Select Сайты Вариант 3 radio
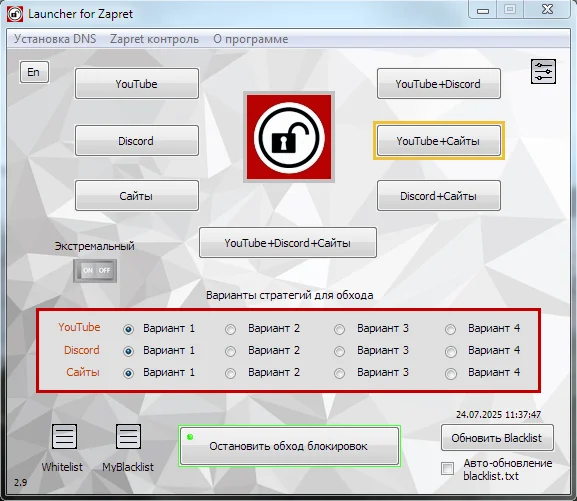The image size is (577, 501). tap(339, 374)
